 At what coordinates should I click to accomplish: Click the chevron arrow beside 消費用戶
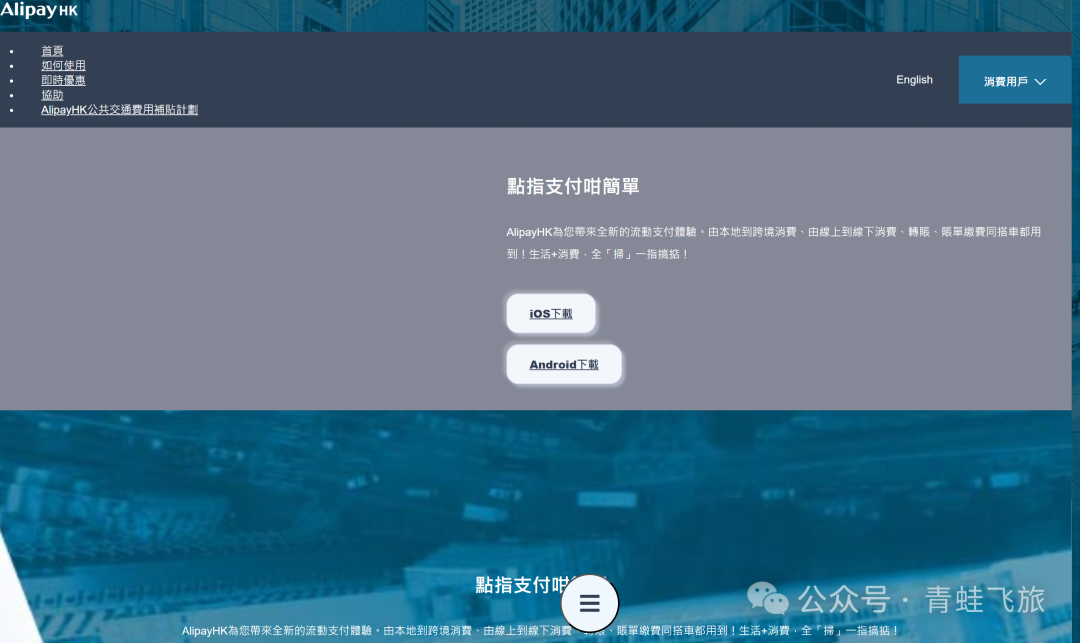pyautogui.click(x=1040, y=82)
